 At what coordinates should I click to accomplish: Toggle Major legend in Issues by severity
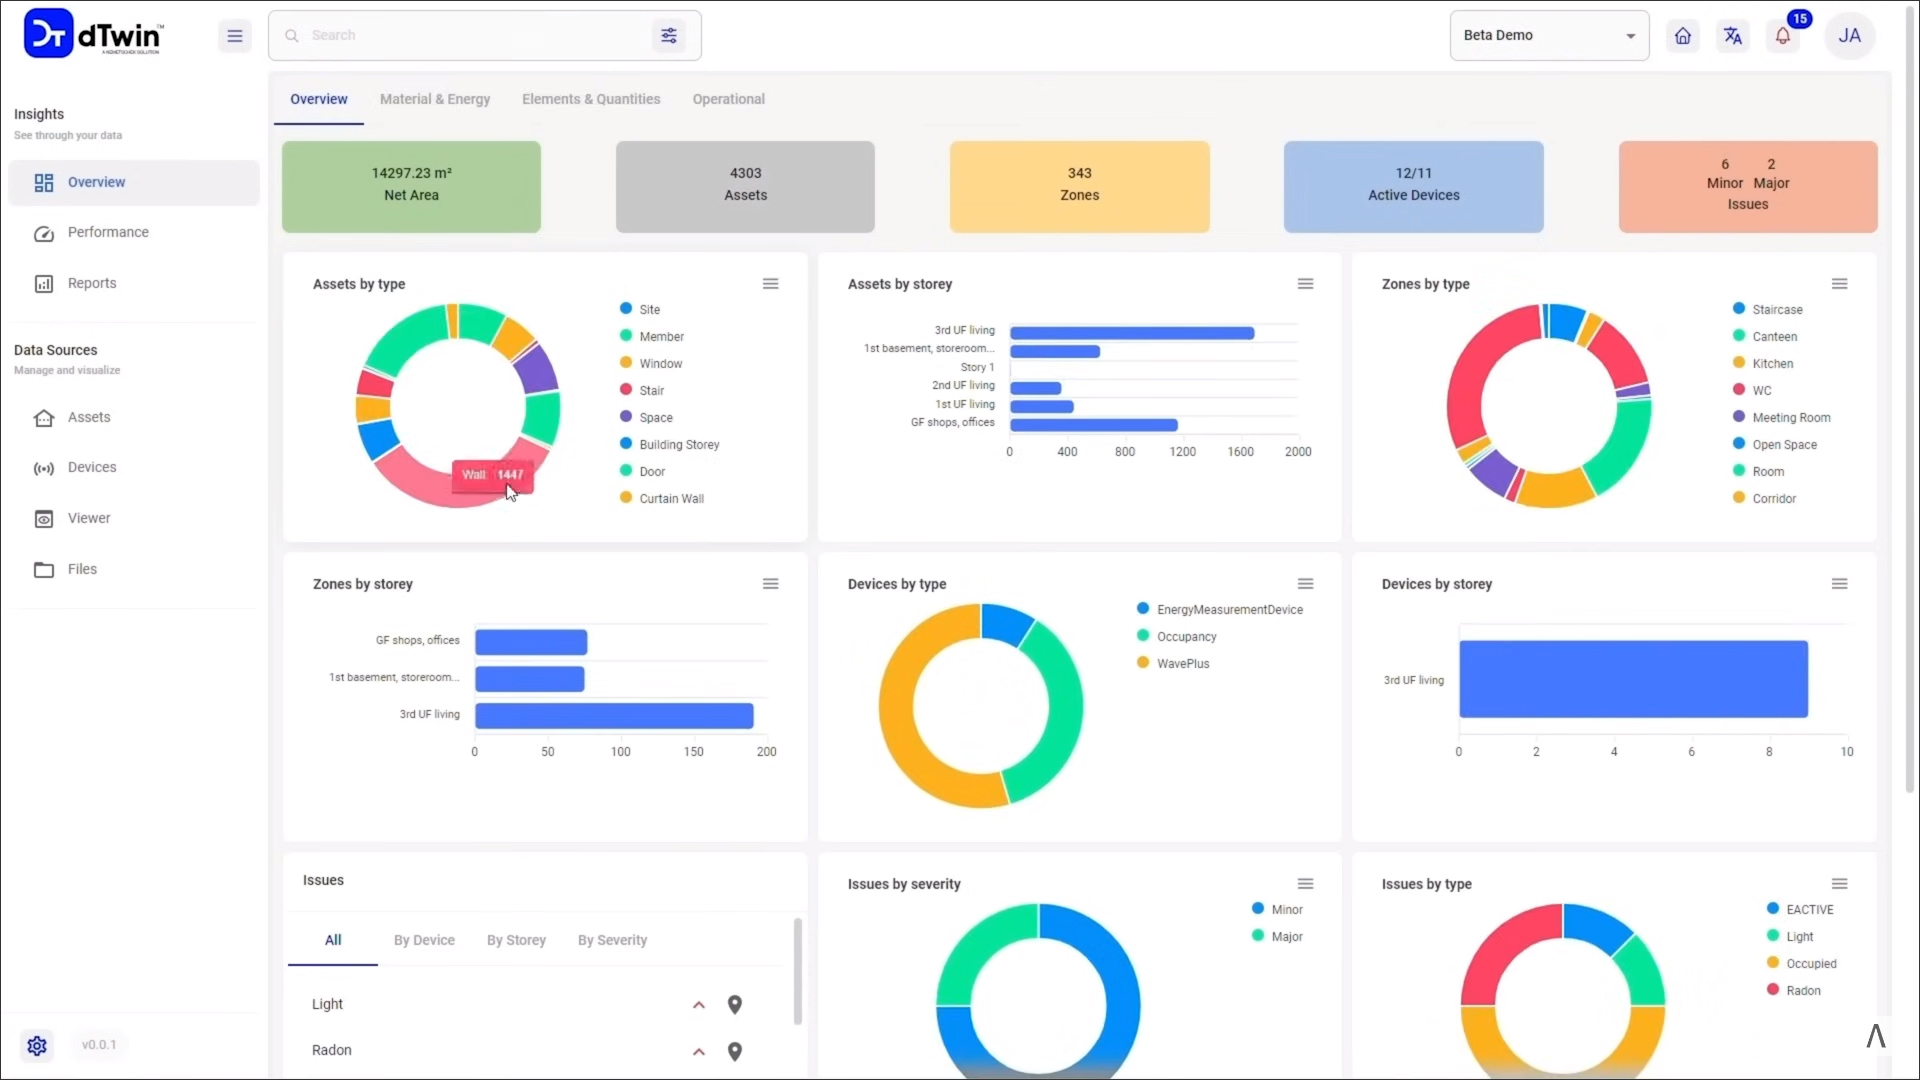pos(1277,937)
